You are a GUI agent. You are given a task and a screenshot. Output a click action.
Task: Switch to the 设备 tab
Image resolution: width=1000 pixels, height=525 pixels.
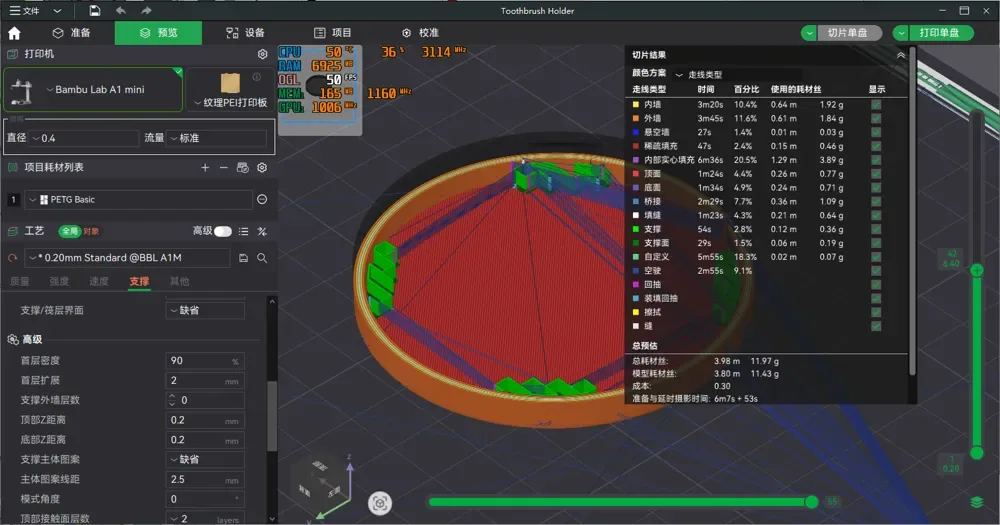pos(246,33)
